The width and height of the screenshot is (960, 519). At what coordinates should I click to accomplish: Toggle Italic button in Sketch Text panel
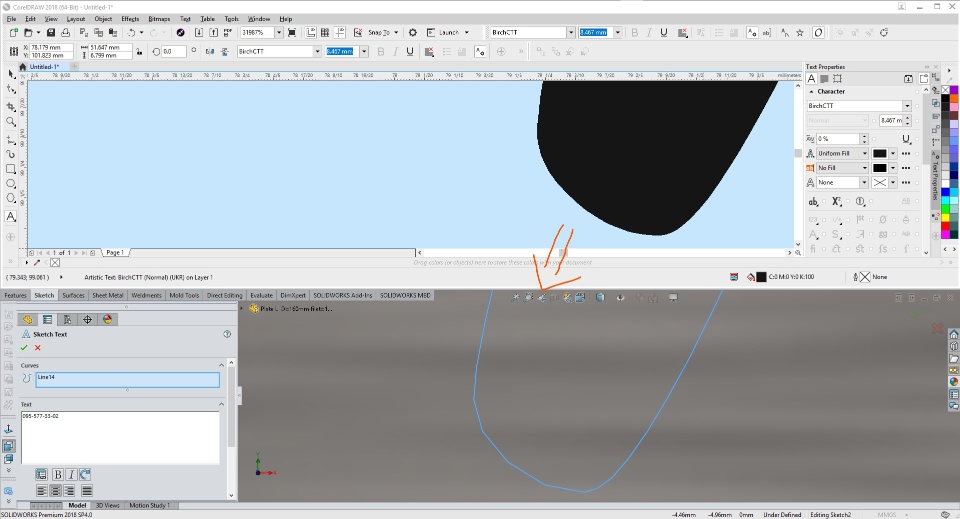click(x=71, y=474)
